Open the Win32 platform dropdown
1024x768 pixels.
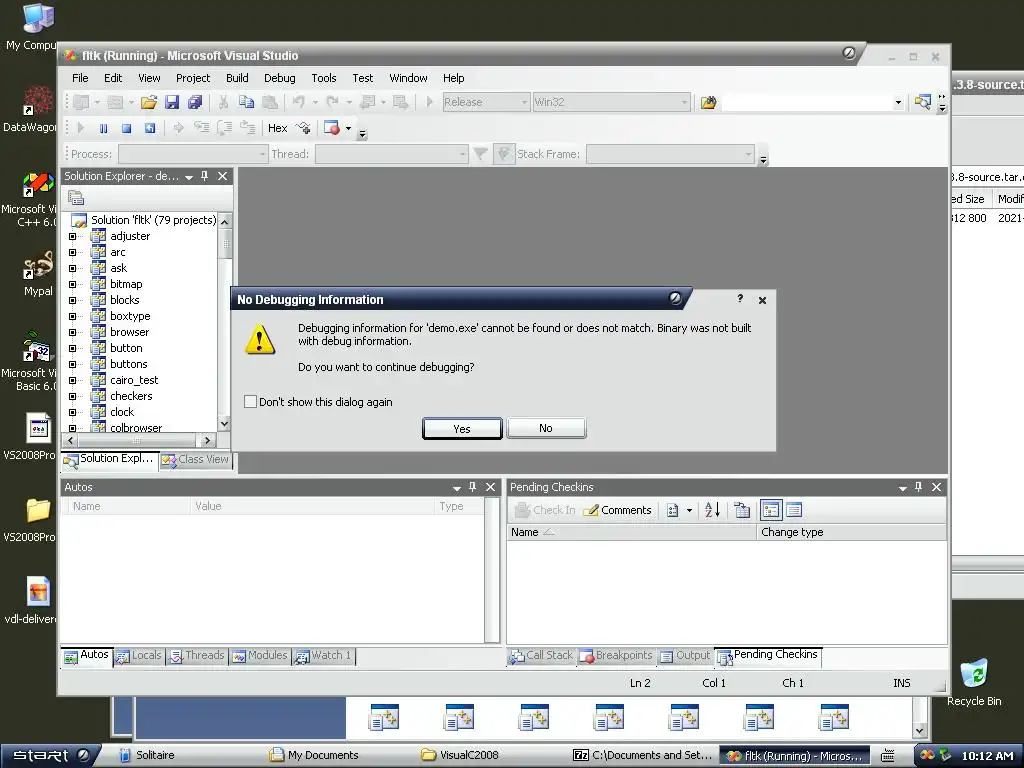[684, 103]
